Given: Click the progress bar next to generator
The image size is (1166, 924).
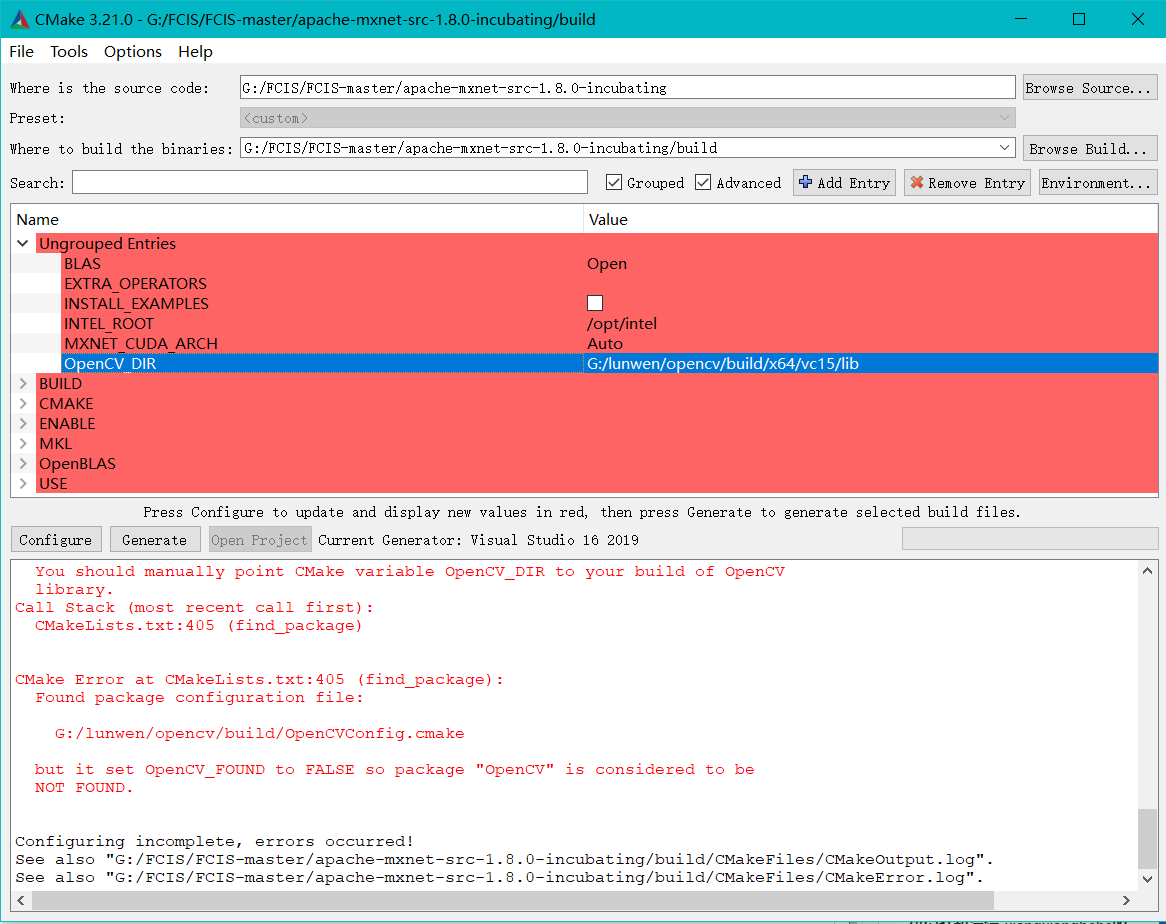Looking at the screenshot, I should coord(1030,539).
